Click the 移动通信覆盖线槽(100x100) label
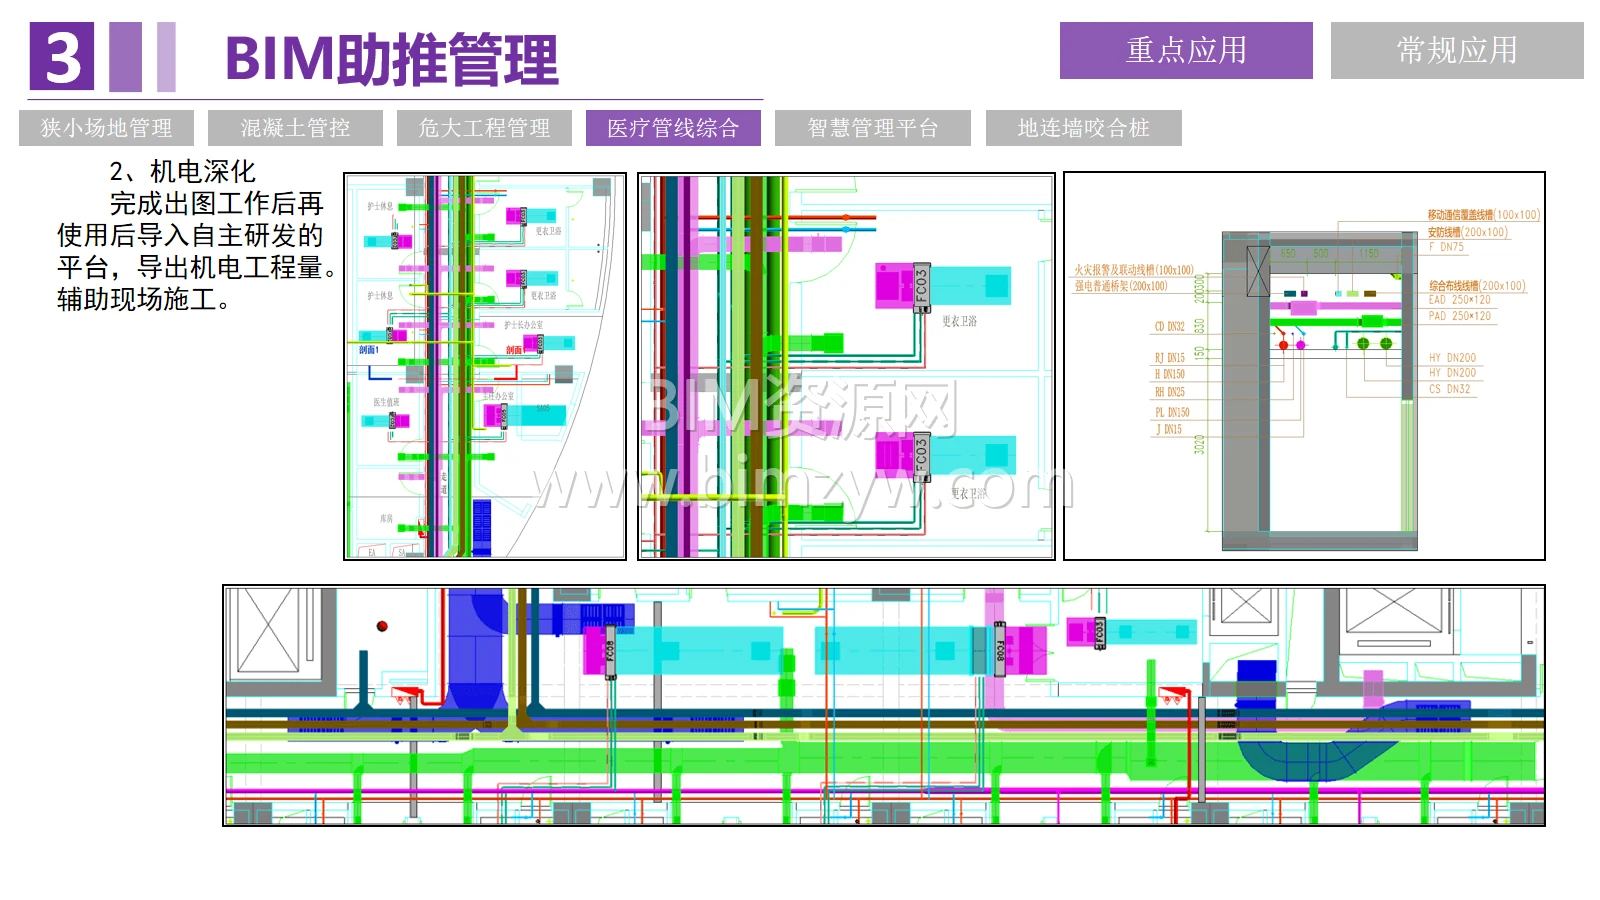1600x900 pixels. pos(1483,215)
